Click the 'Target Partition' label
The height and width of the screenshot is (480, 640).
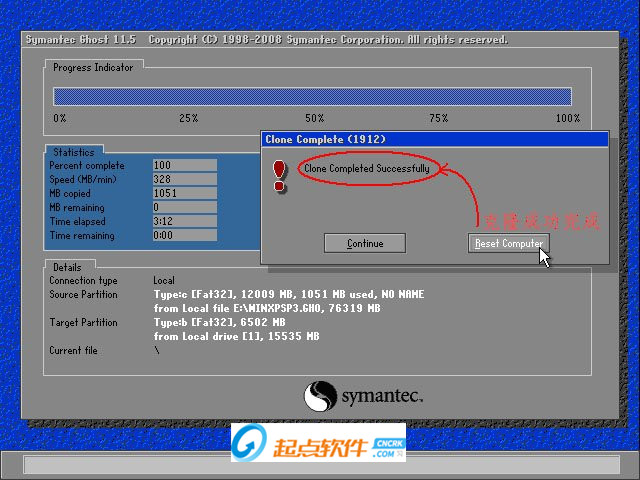(x=83, y=322)
